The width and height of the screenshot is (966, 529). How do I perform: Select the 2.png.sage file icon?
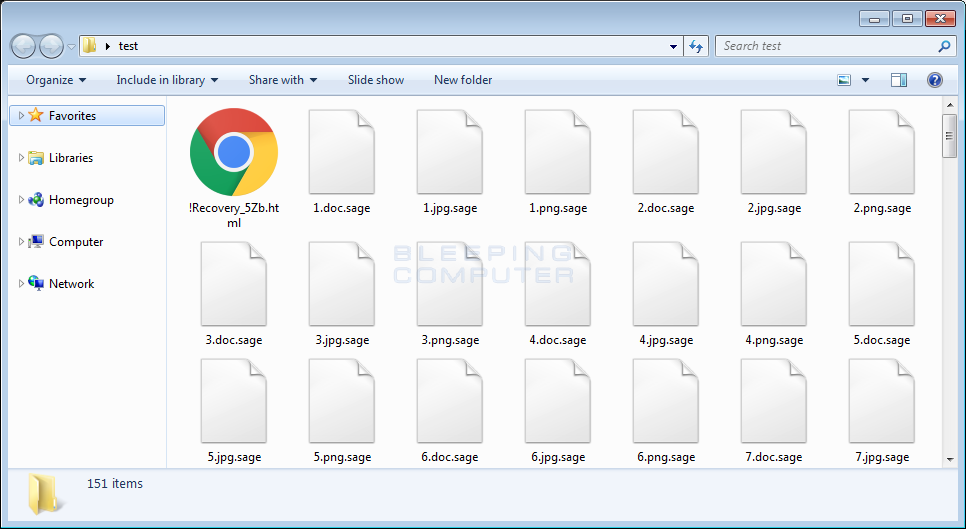click(882, 152)
